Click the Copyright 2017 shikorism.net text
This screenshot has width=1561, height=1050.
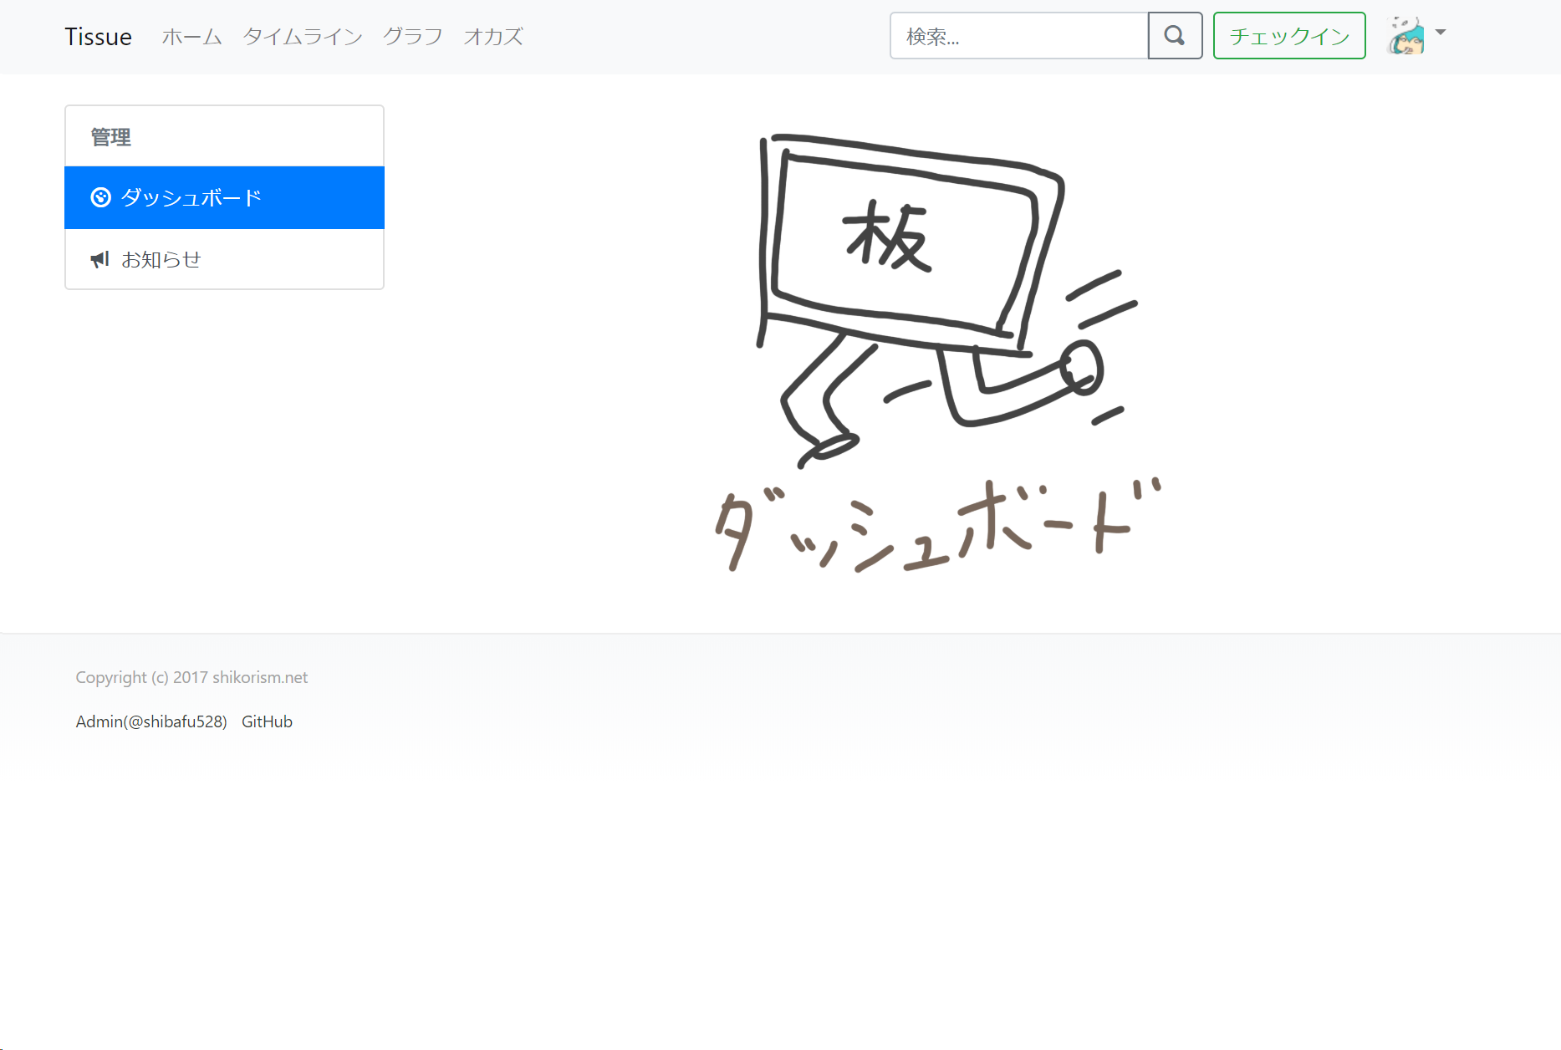(191, 677)
